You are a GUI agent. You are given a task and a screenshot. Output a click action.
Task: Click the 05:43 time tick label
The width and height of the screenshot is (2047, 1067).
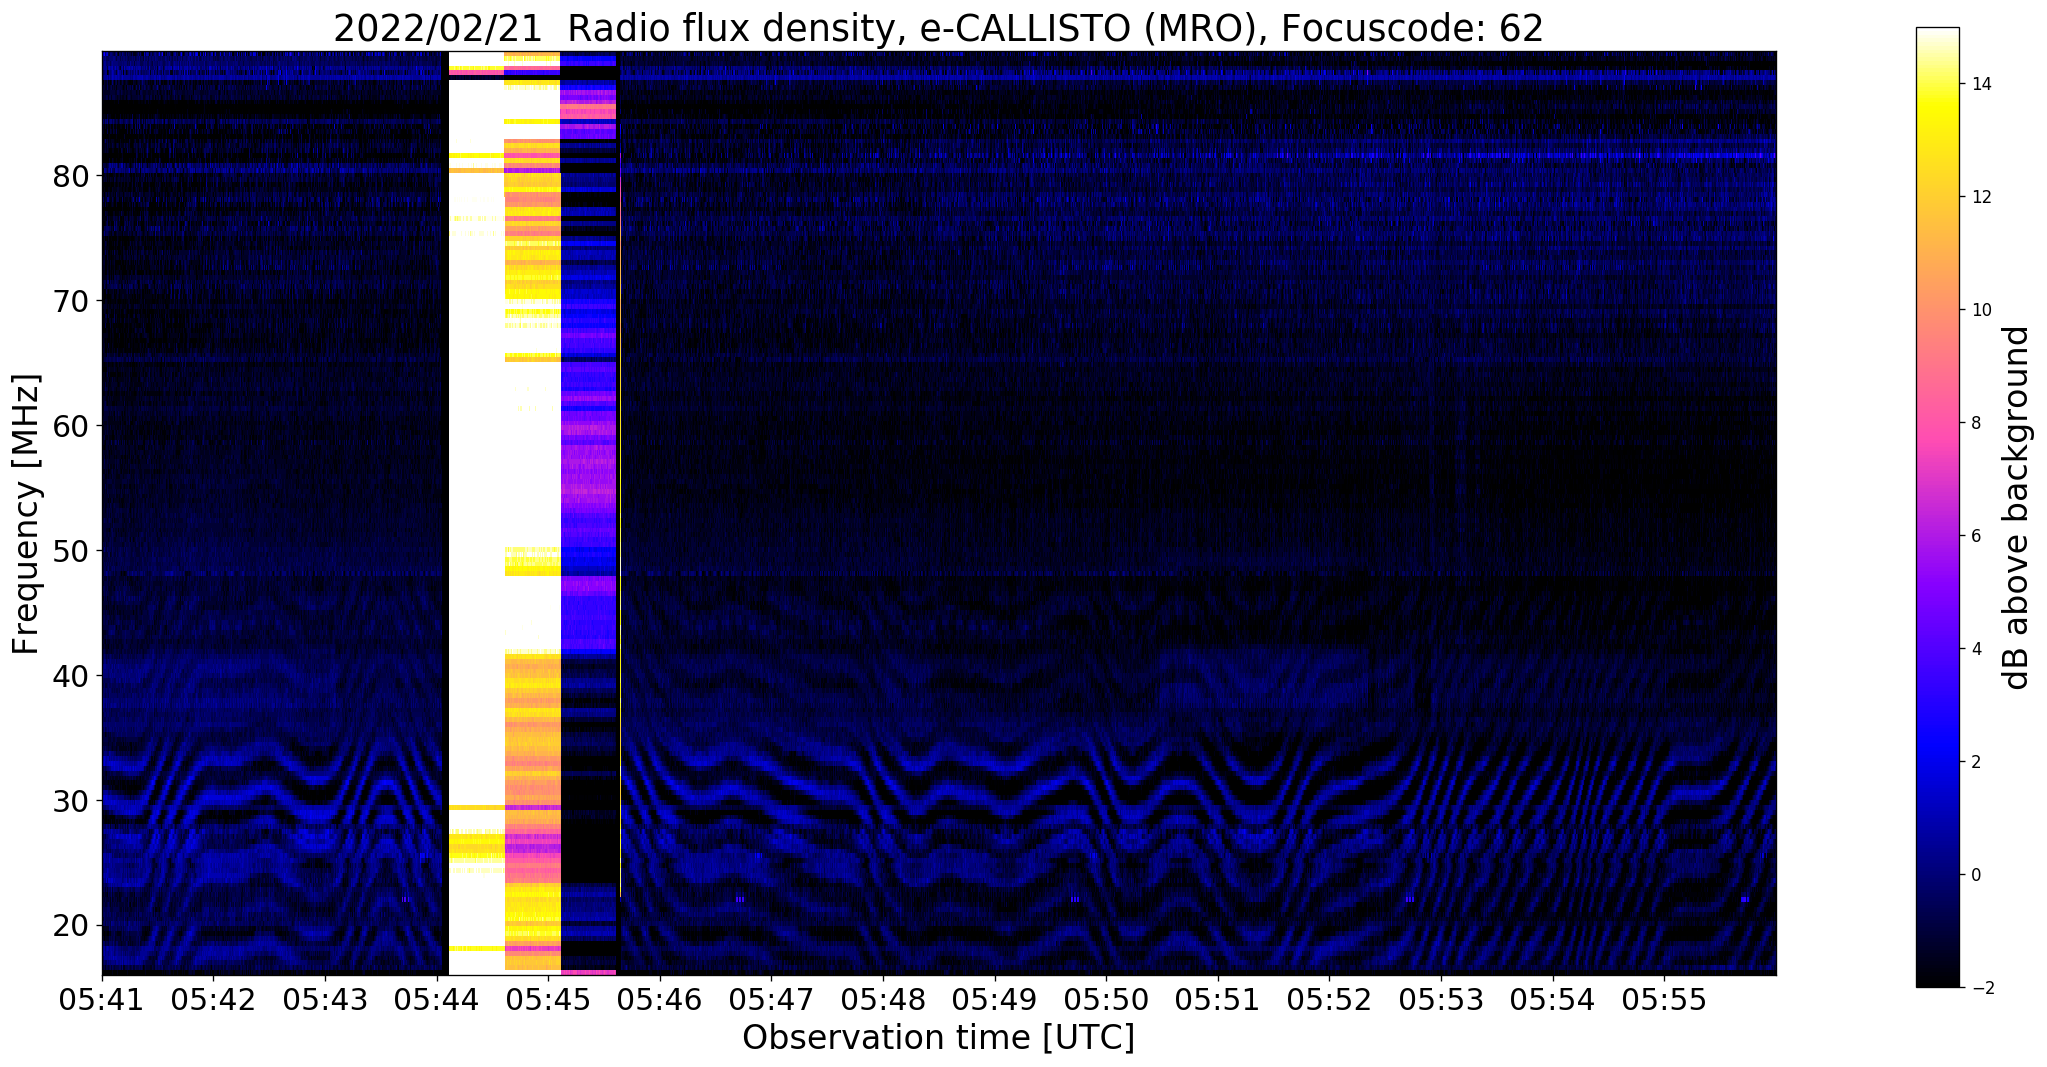click(325, 998)
